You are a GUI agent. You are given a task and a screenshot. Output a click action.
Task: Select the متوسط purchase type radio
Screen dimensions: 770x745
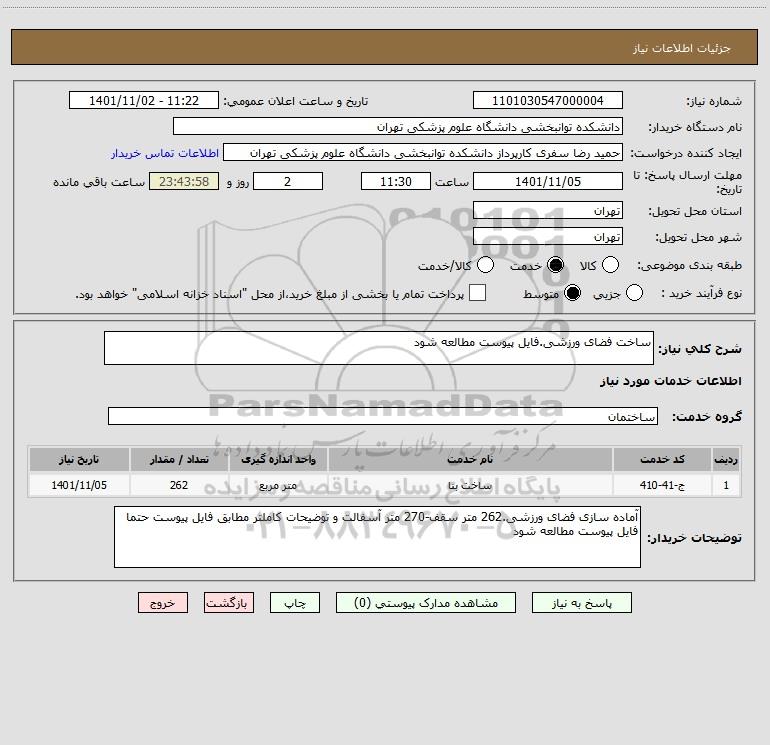tap(572, 293)
